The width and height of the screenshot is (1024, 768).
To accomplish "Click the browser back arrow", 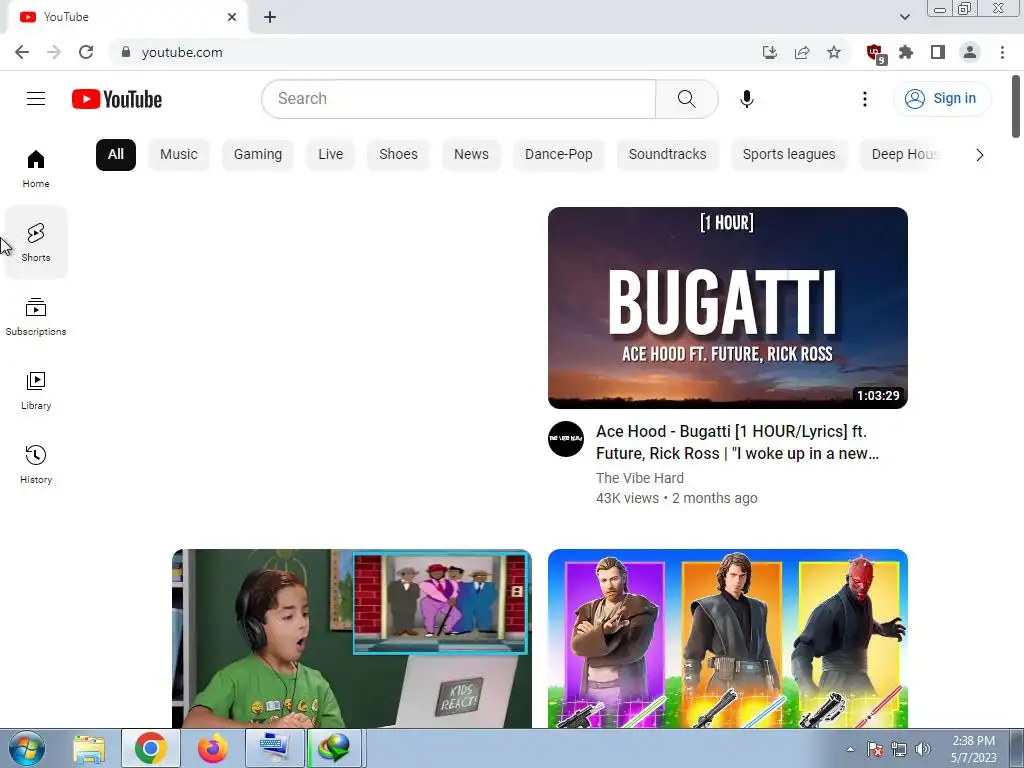I will 22,52.
